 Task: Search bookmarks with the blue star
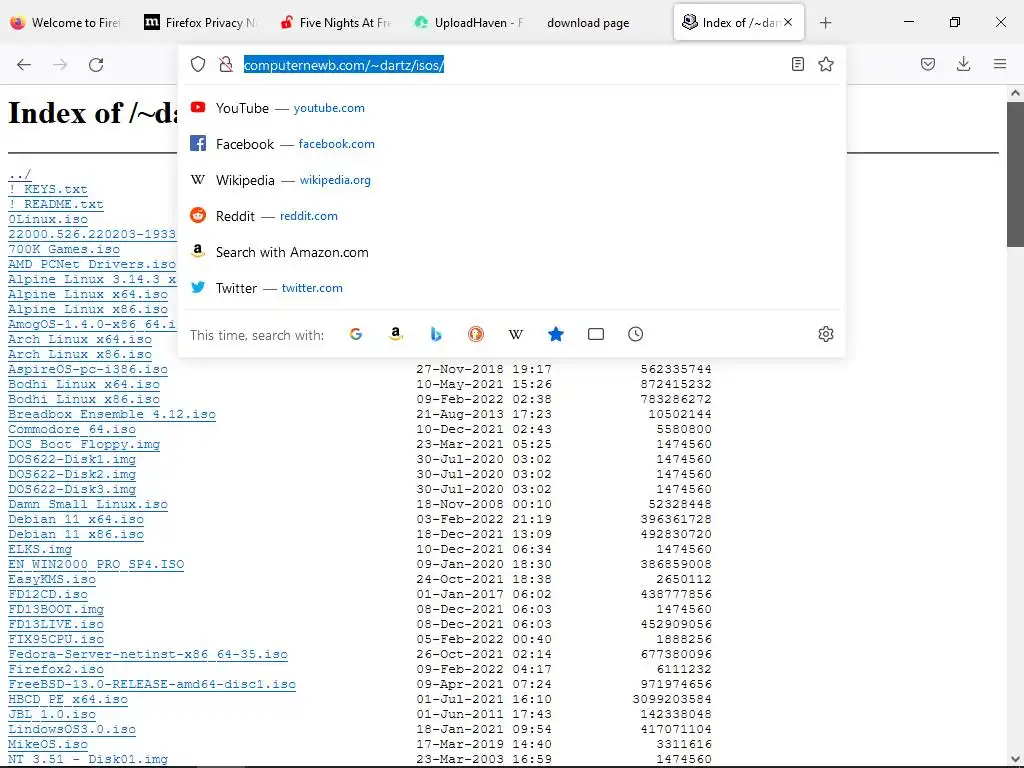[556, 334]
